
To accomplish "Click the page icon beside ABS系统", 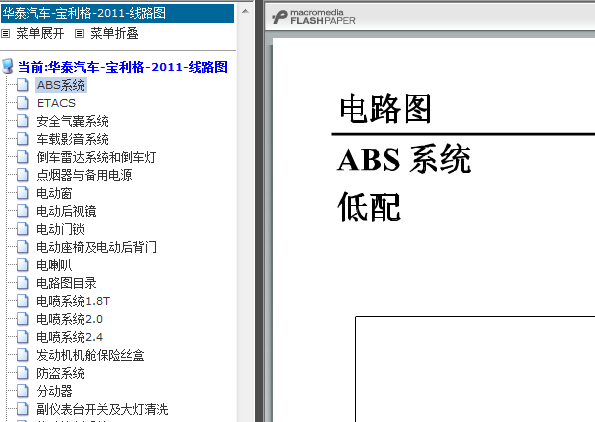I will [x=23, y=85].
